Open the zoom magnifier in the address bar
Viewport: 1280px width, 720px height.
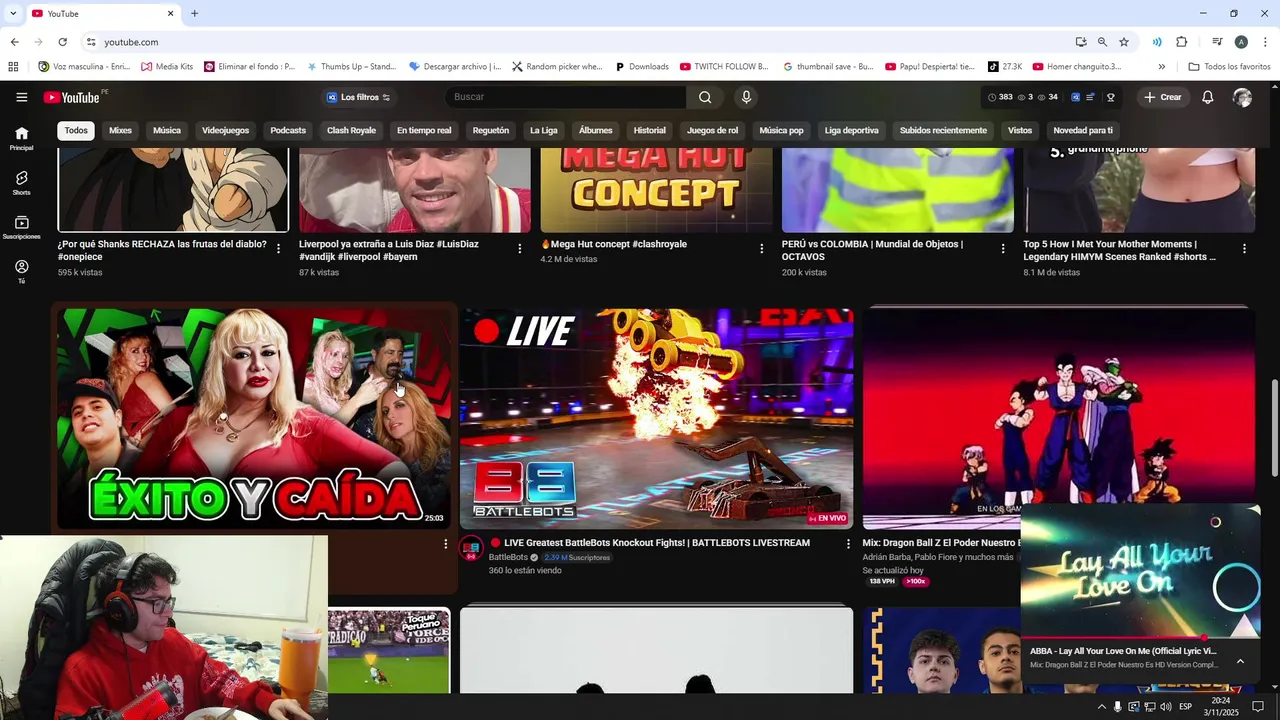[1102, 42]
